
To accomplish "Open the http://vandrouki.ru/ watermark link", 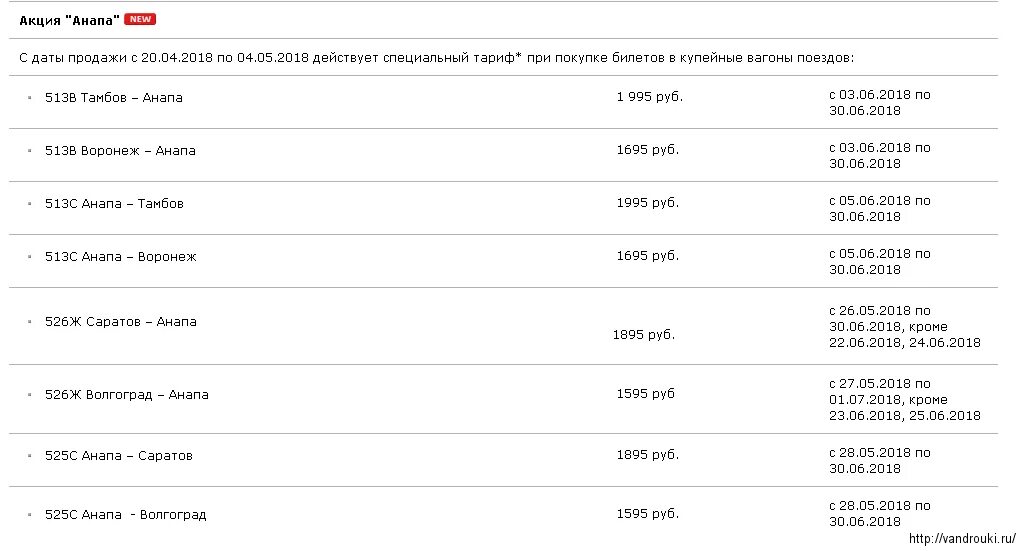I will (x=962, y=539).
